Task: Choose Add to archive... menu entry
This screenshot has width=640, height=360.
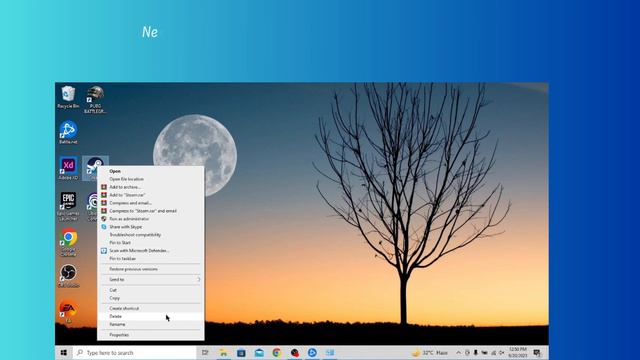Action: [150, 187]
